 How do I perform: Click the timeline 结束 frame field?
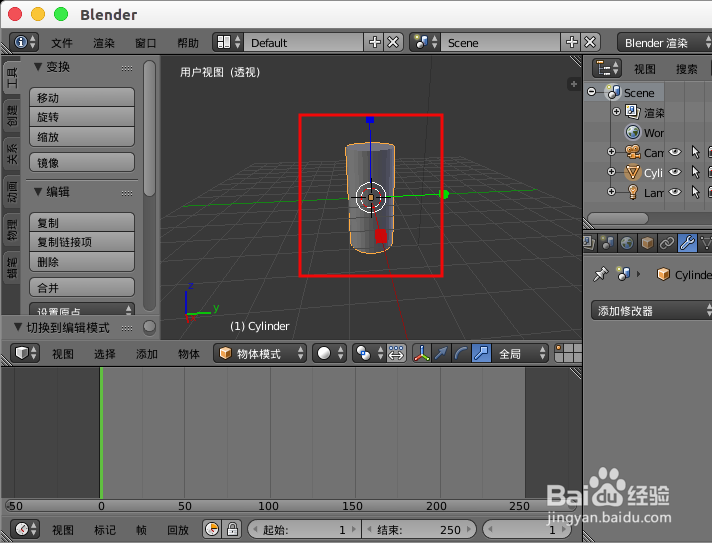click(419, 529)
